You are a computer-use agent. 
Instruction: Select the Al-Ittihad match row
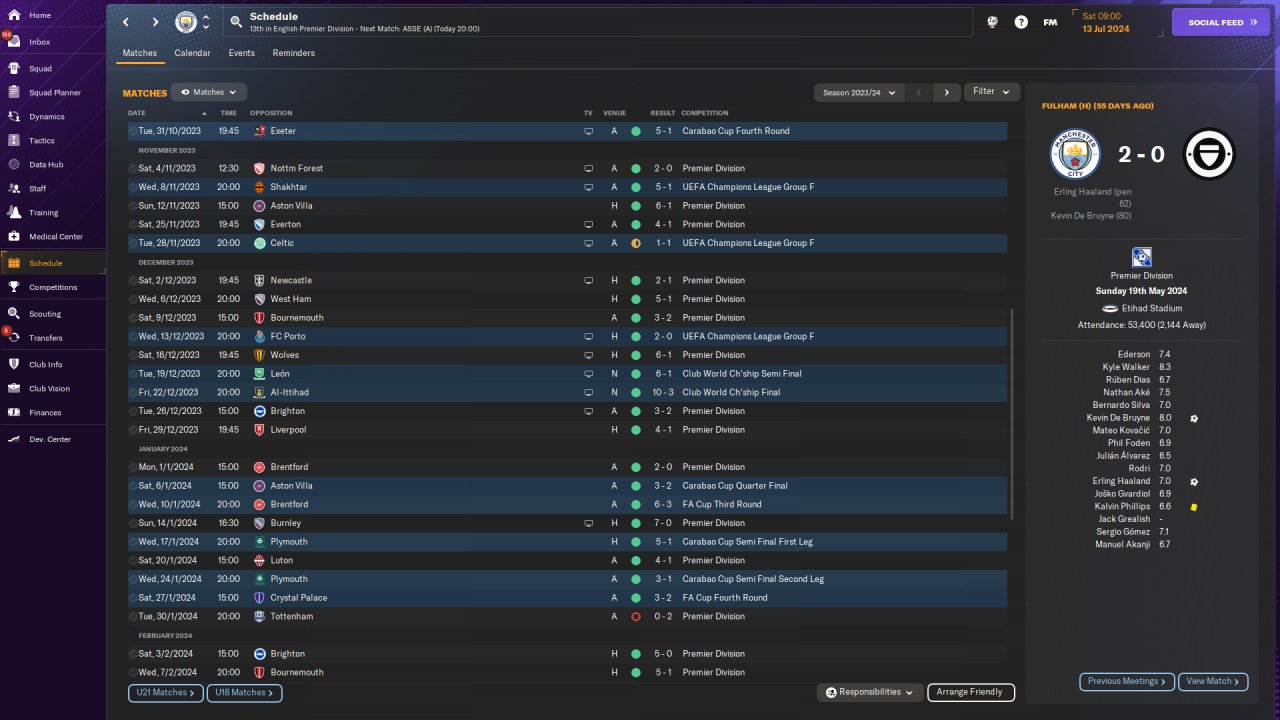click(x=567, y=393)
